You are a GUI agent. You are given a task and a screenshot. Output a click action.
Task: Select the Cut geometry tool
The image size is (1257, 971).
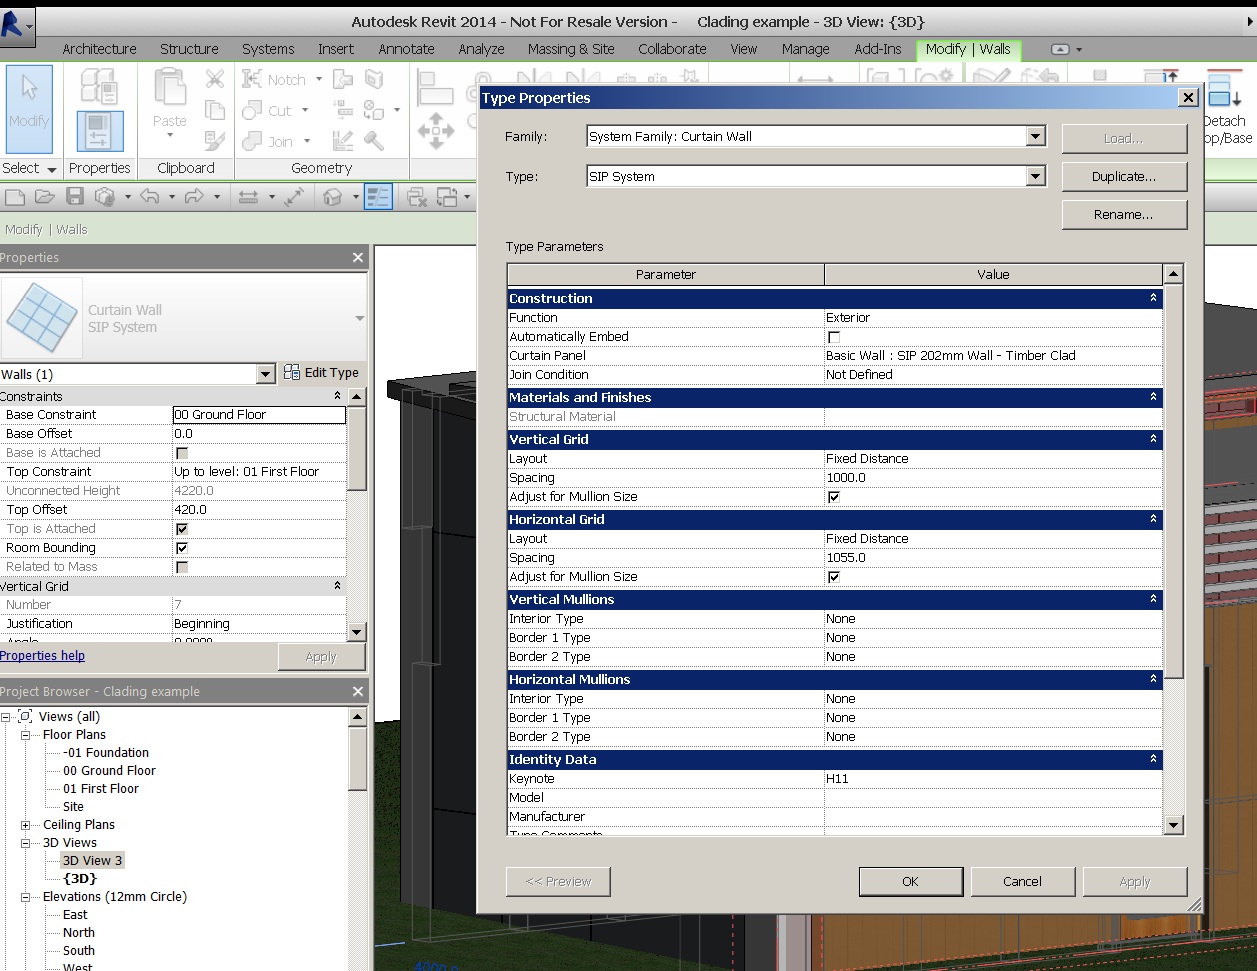(271, 109)
